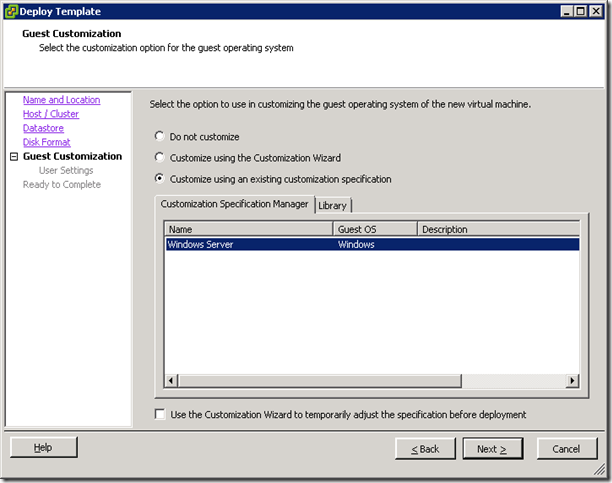The image size is (612, 483).
Task: Cancel the Deploy Template wizard
Action: pos(567,449)
